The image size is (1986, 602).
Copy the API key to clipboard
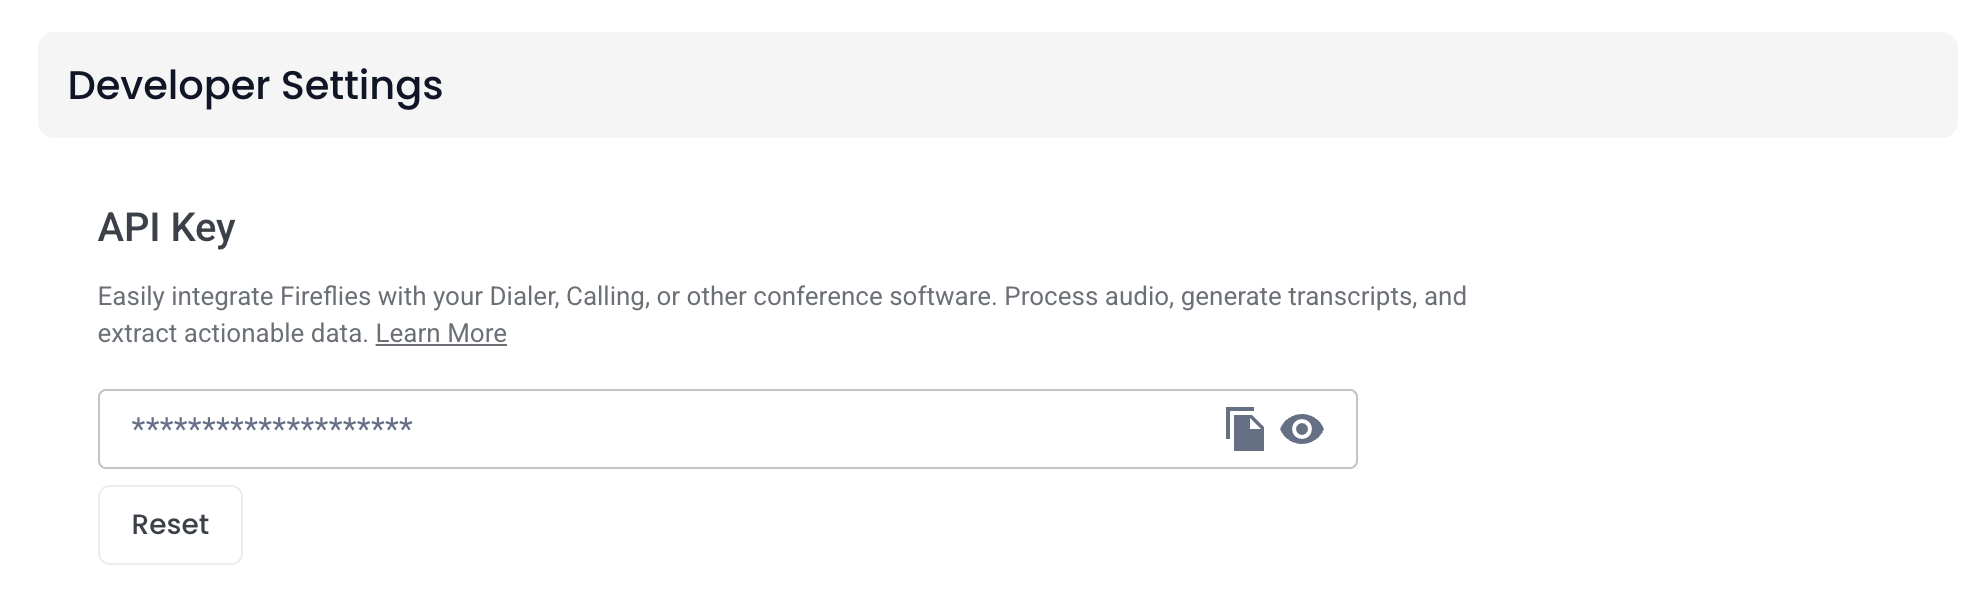click(1245, 429)
